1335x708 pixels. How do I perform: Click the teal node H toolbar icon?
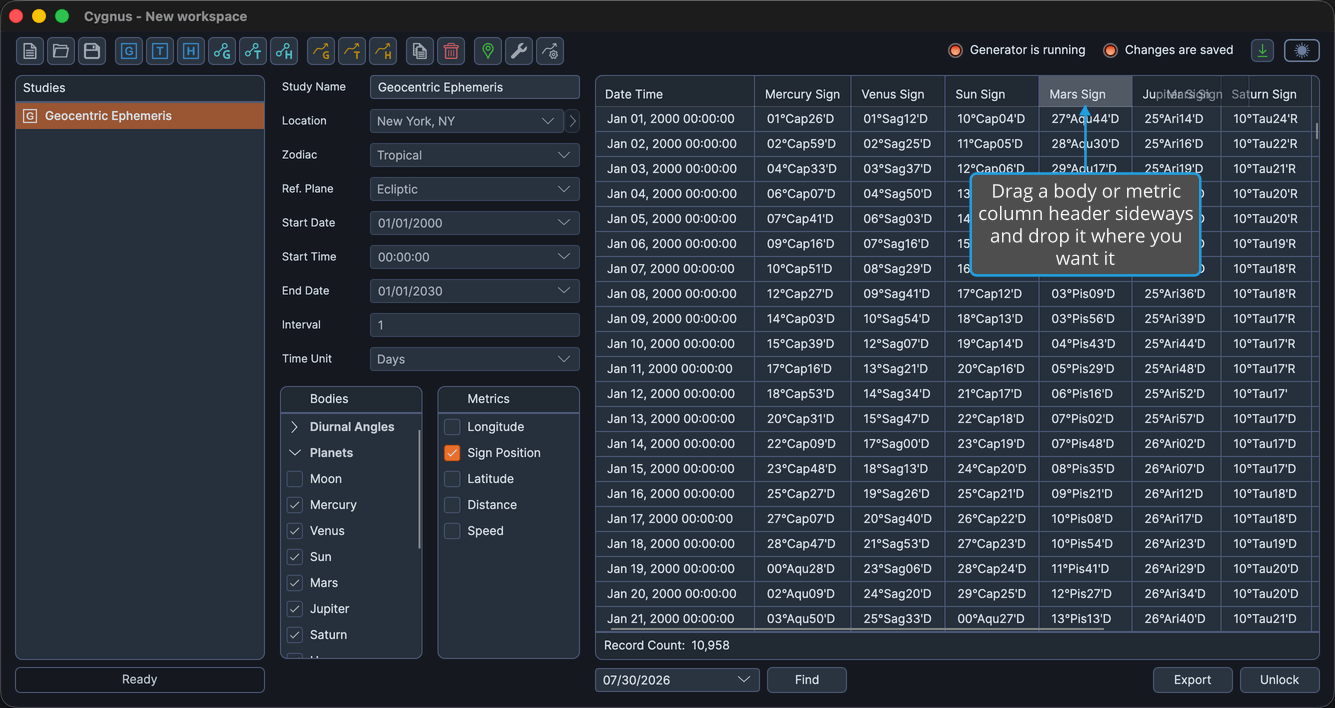[284, 51]
